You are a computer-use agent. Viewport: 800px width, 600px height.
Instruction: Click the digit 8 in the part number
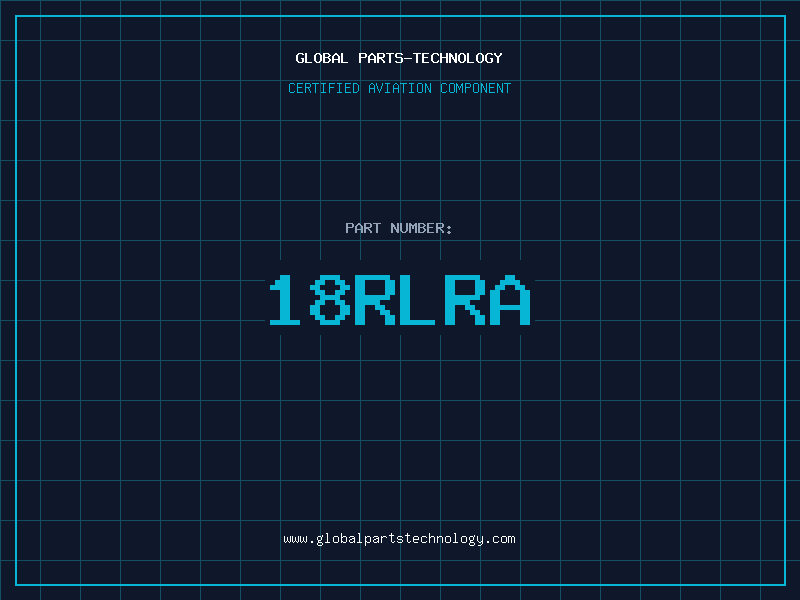click(x=329, y=300)
